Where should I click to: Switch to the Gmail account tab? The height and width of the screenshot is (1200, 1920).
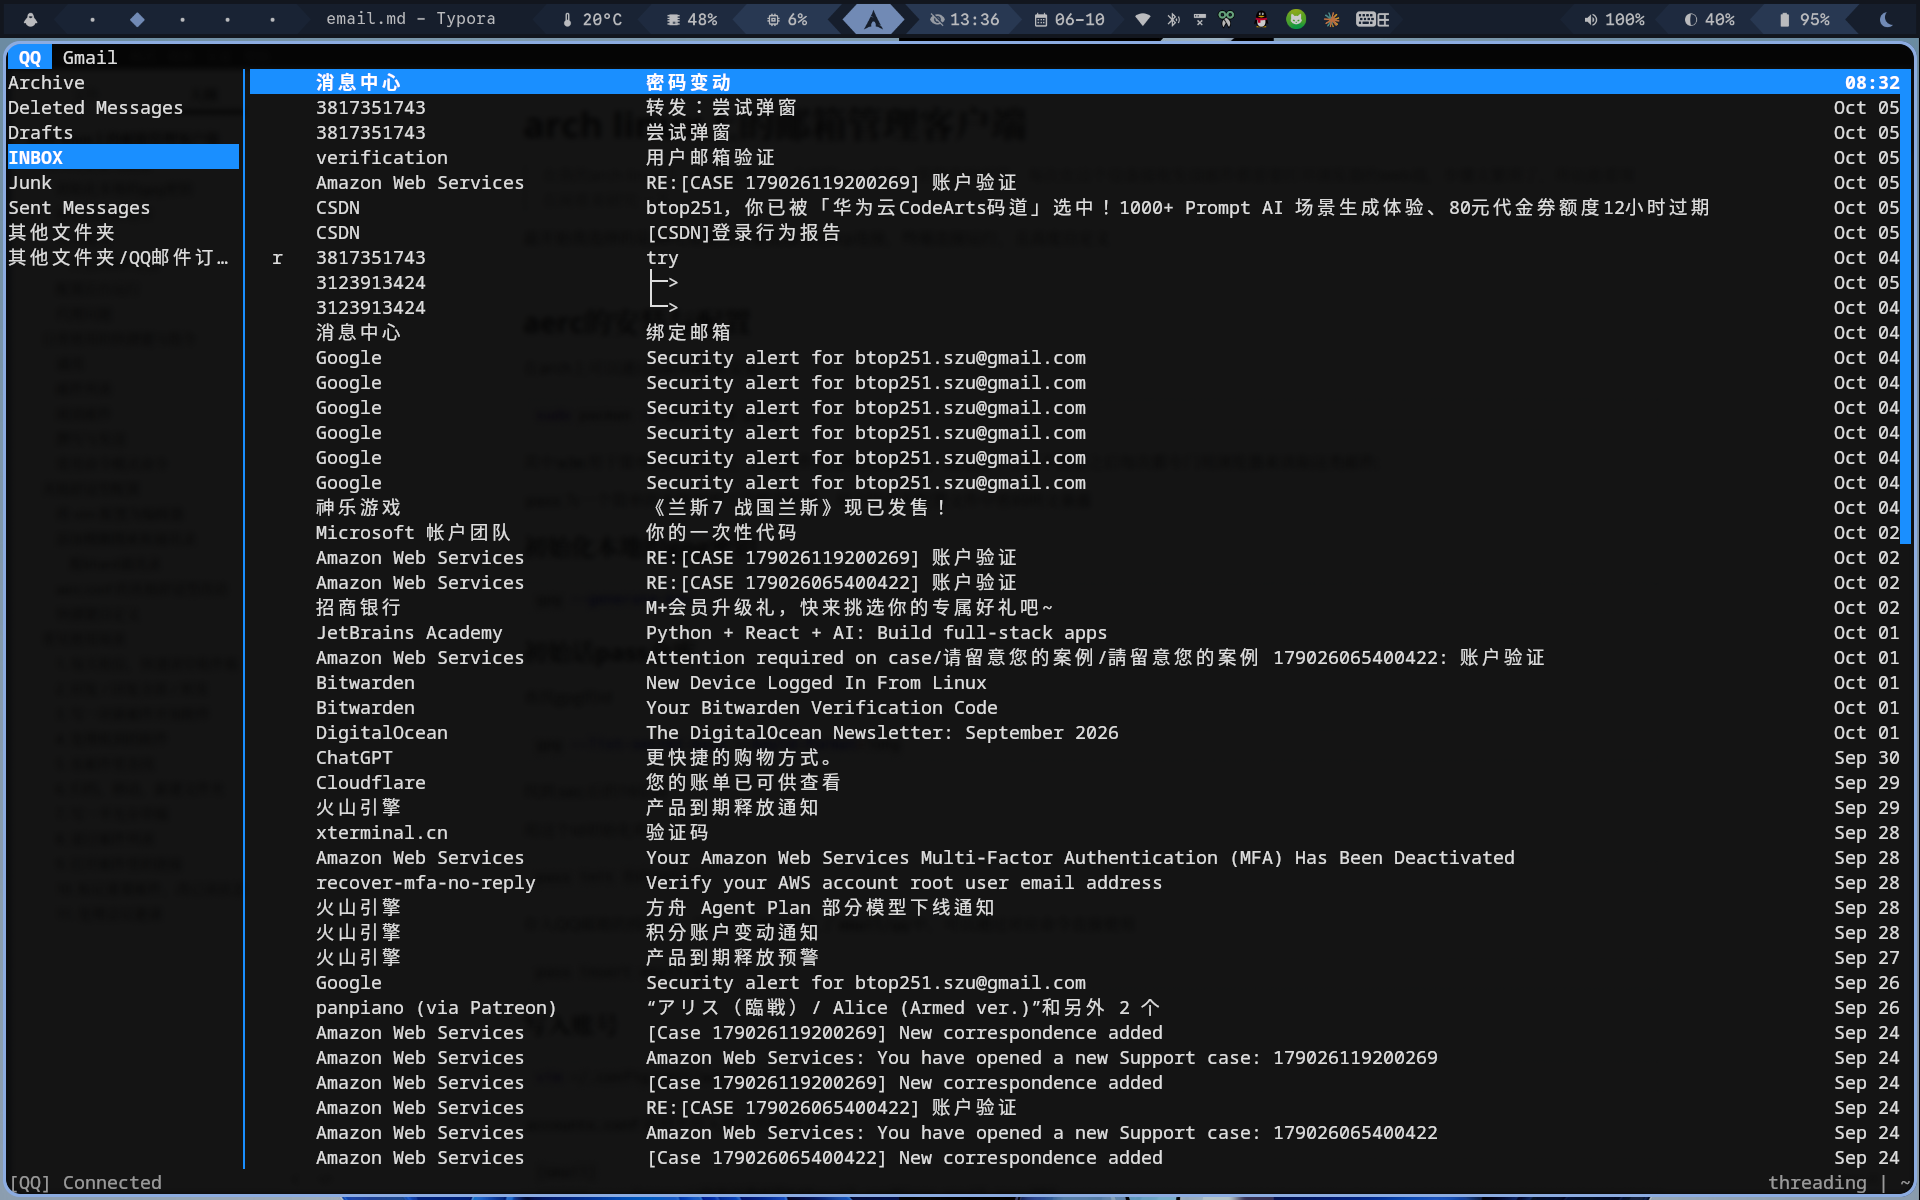point(90,58)
